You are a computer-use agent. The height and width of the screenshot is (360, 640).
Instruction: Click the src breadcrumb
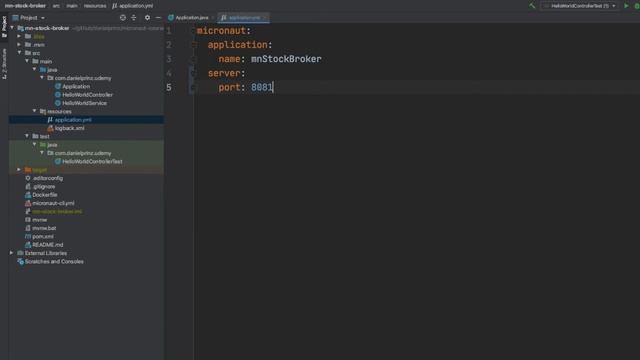pos(56,6)
